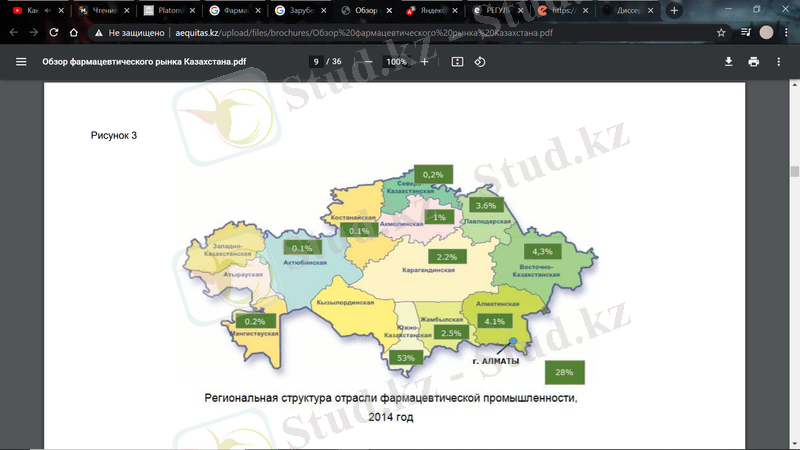Close the Platonus tab
This screenshot has width=800, height=450.
(x=192, y=10)
